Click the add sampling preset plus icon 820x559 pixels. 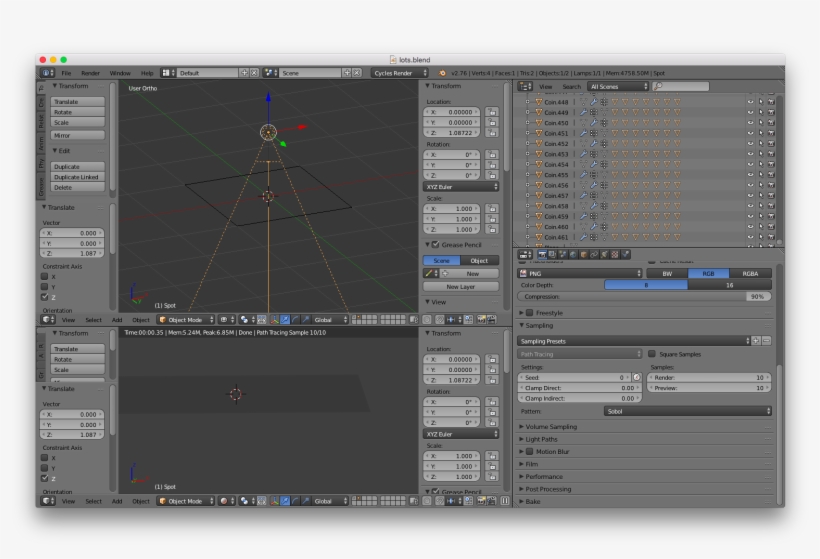(757, 341)
